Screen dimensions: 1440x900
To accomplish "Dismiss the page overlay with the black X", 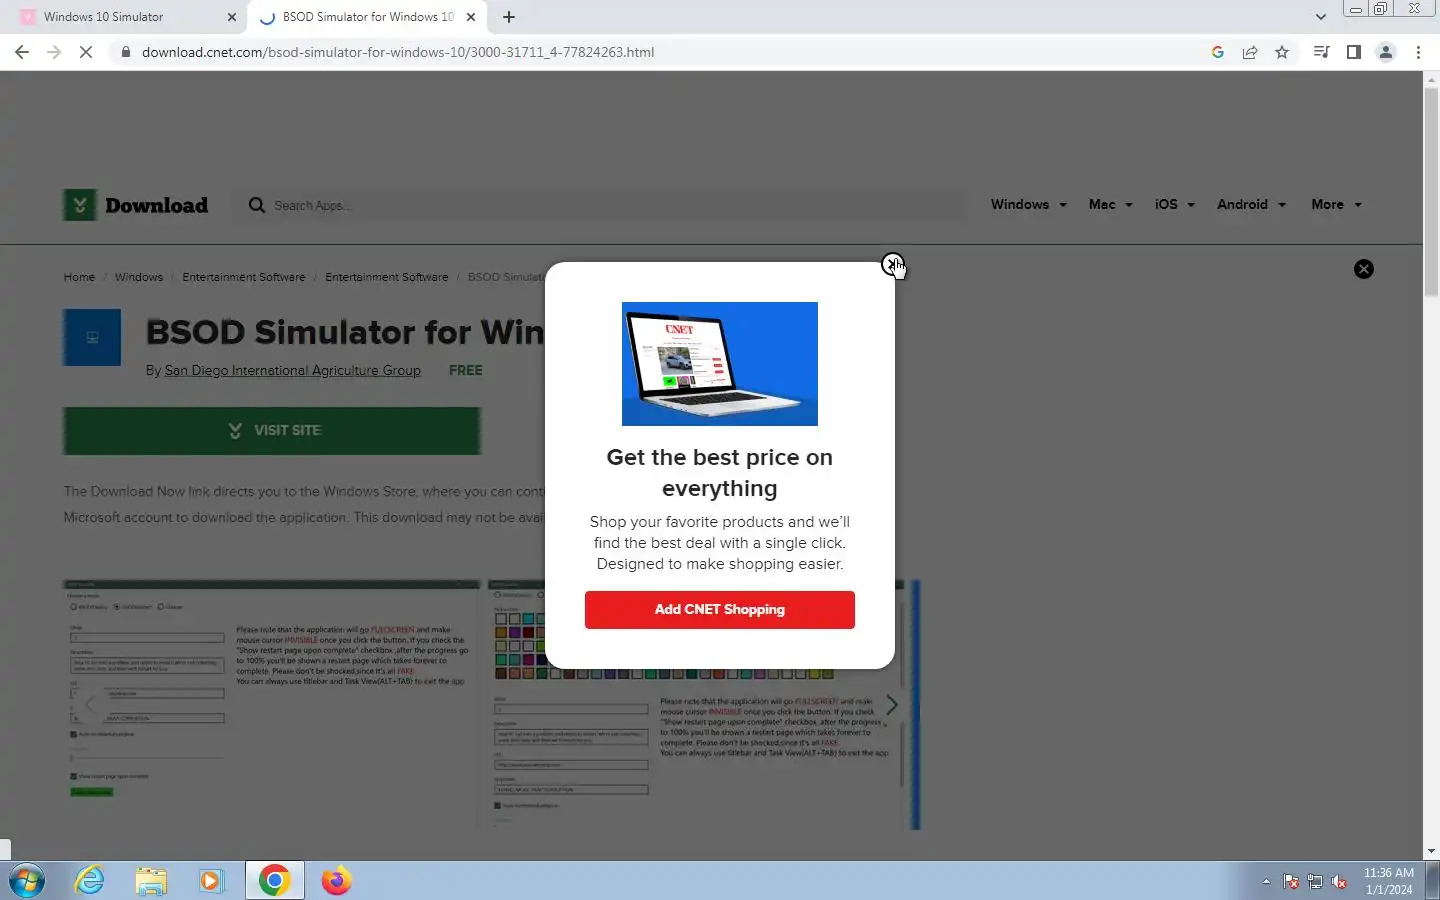I will [x=1363, y=269].
